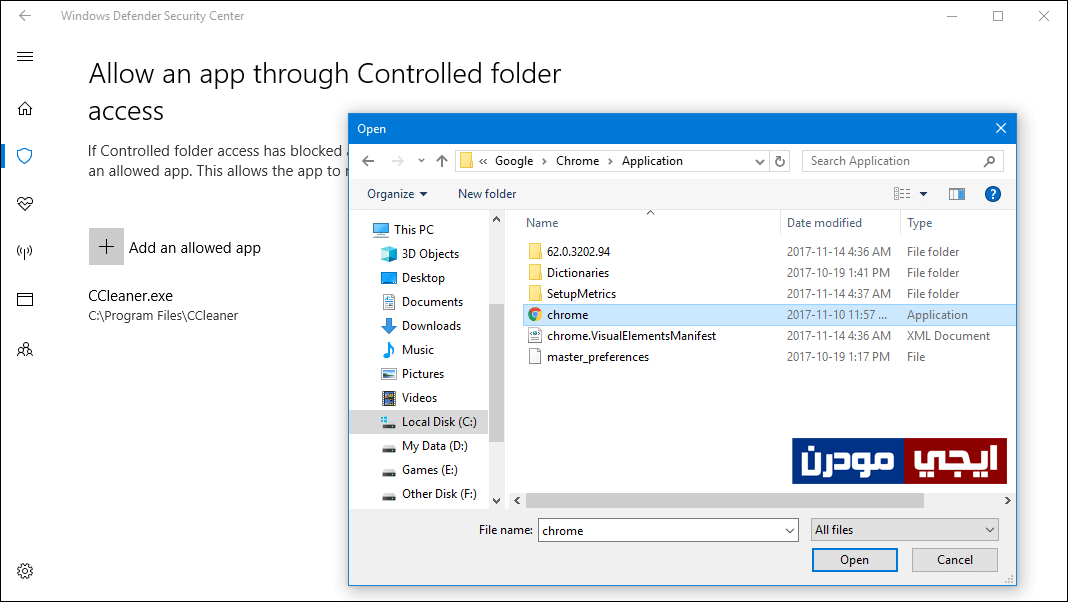Open Settings gear in Defender sidebar
The width and height of the screenshot is (1068, 602).
pos(25,571)
